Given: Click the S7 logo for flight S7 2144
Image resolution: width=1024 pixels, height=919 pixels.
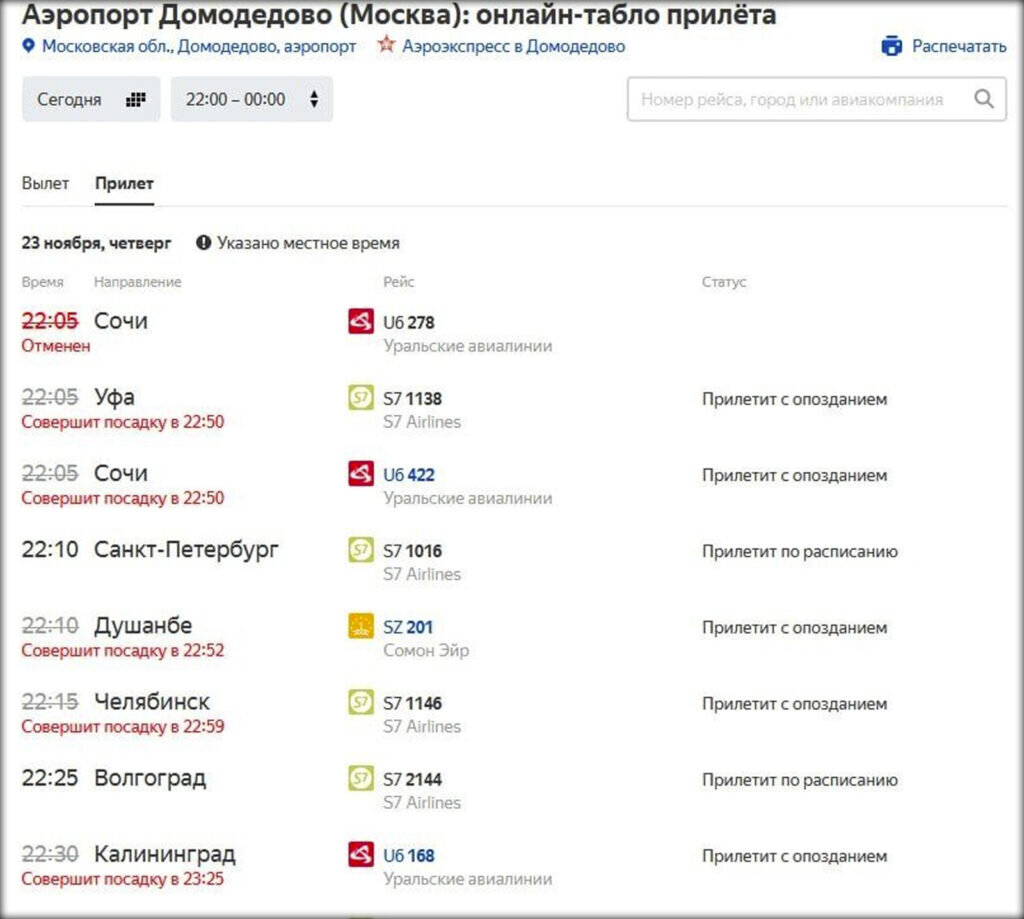Looking at the screenshot, I should coord(360,778).
